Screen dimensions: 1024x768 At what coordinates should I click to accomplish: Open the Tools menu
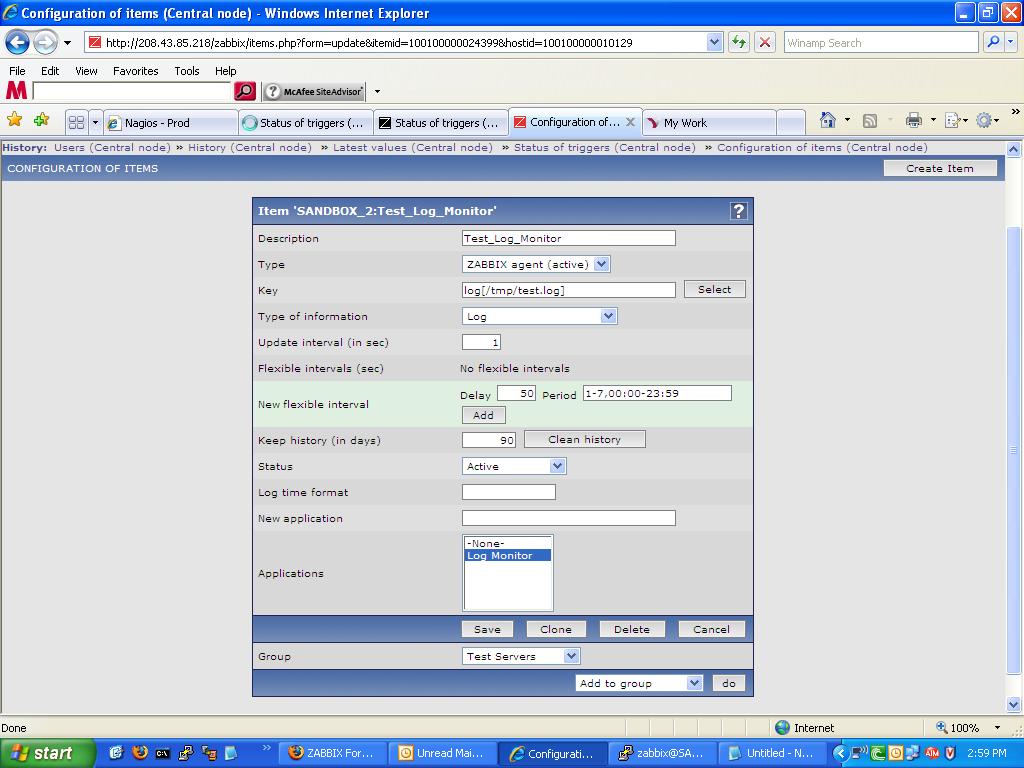(187, 71)
